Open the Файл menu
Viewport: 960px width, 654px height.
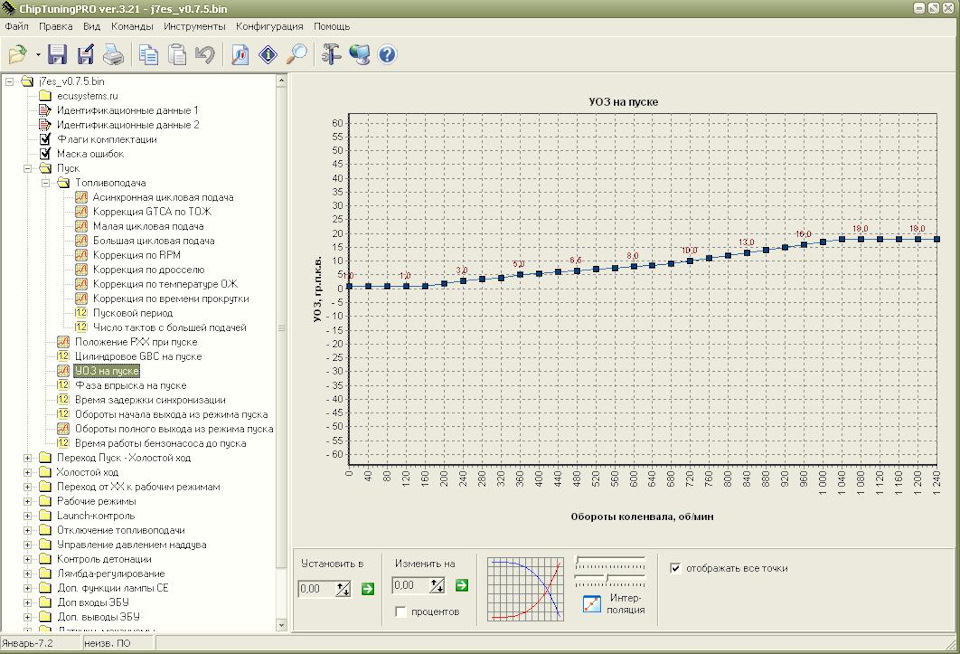[x=17, y=26]
